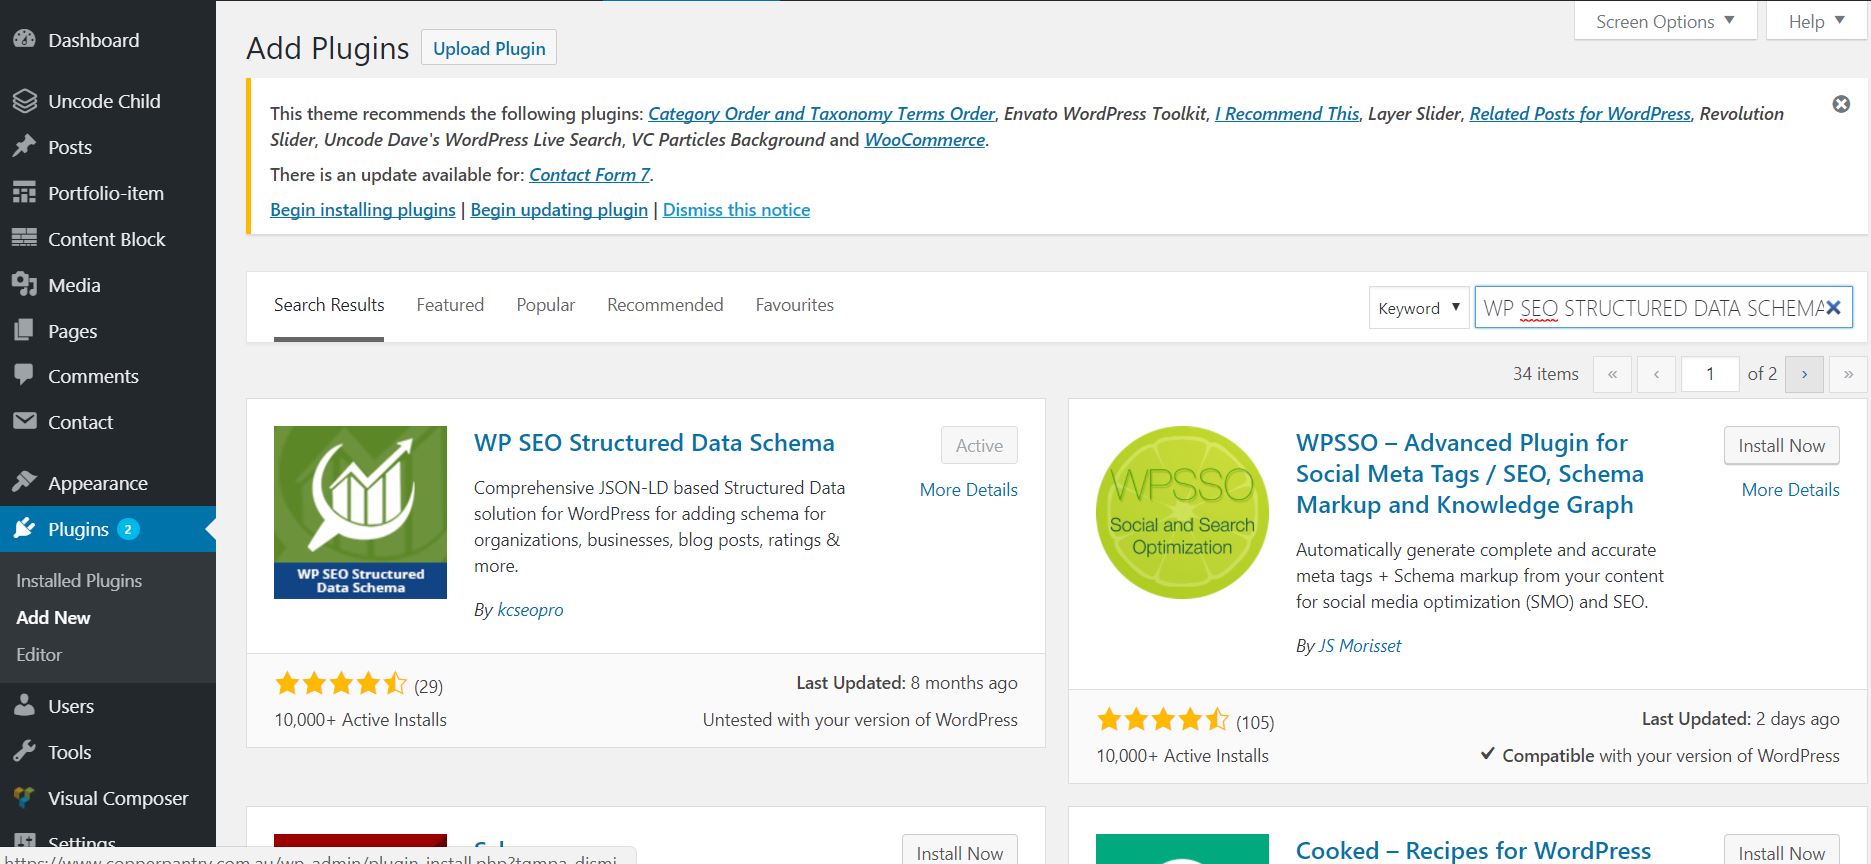Screen dimensions: 1871x864
Task: Click the Portfolio-item grid icon
Action: (x=24, y=193)
